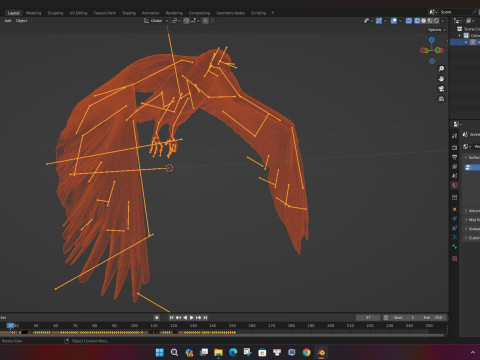480x360 pixels.
Task: Open the Geometry Nodes workspace tab
Action: click(x=230, y=13)
